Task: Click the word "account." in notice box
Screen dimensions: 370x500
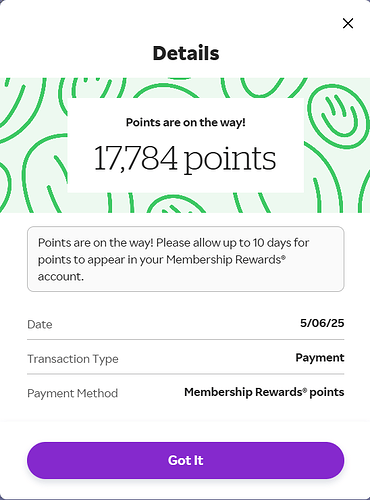Action: tap(61, 277)
